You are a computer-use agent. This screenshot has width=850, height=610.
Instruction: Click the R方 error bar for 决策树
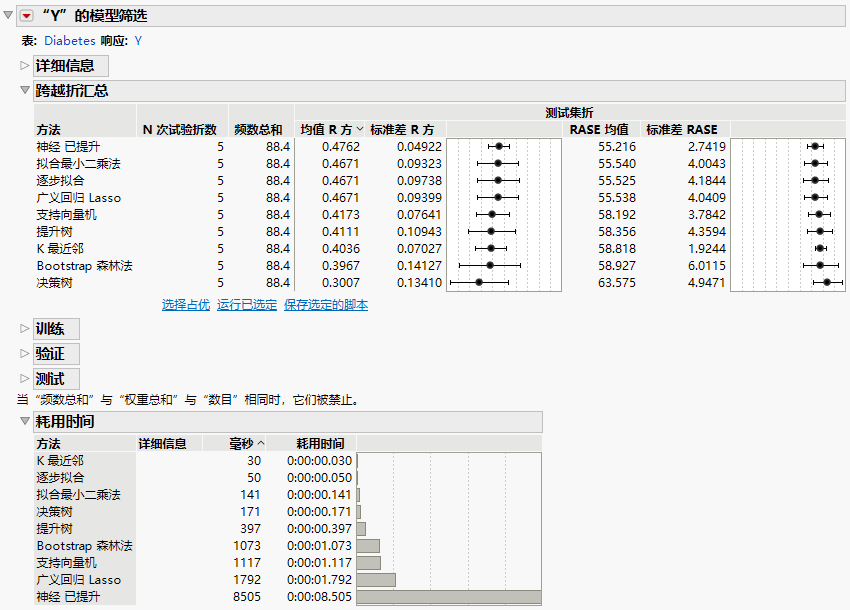point(479,282)
